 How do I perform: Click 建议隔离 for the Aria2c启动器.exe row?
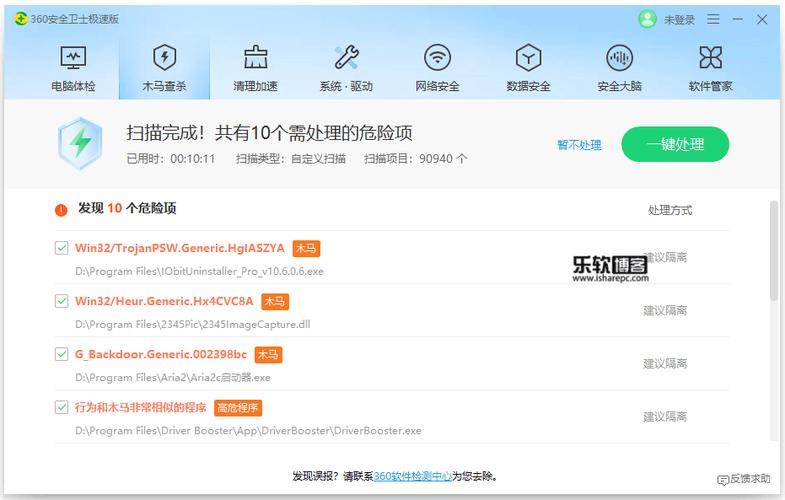[665, 363]
